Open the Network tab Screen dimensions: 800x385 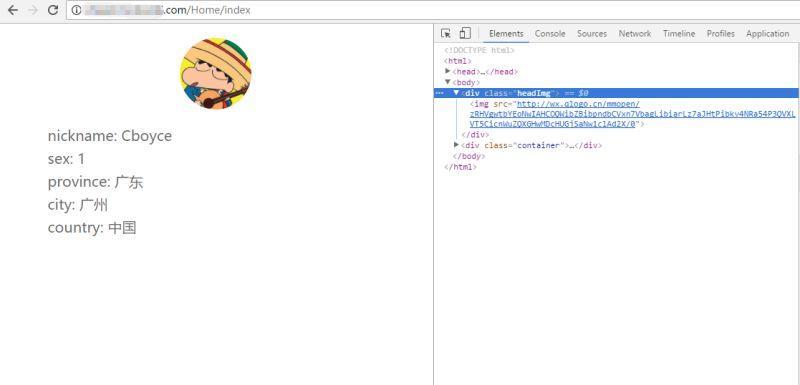(x=635, y=34)
